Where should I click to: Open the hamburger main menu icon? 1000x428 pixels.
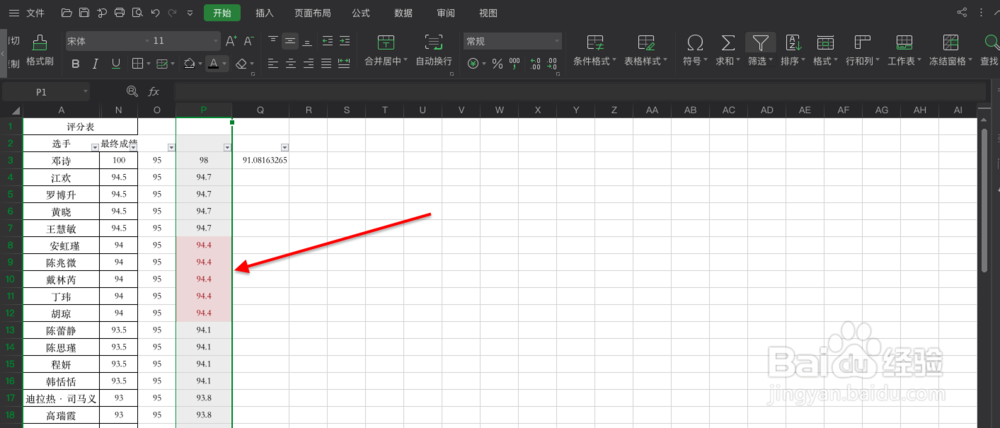[x=14, y=13]
